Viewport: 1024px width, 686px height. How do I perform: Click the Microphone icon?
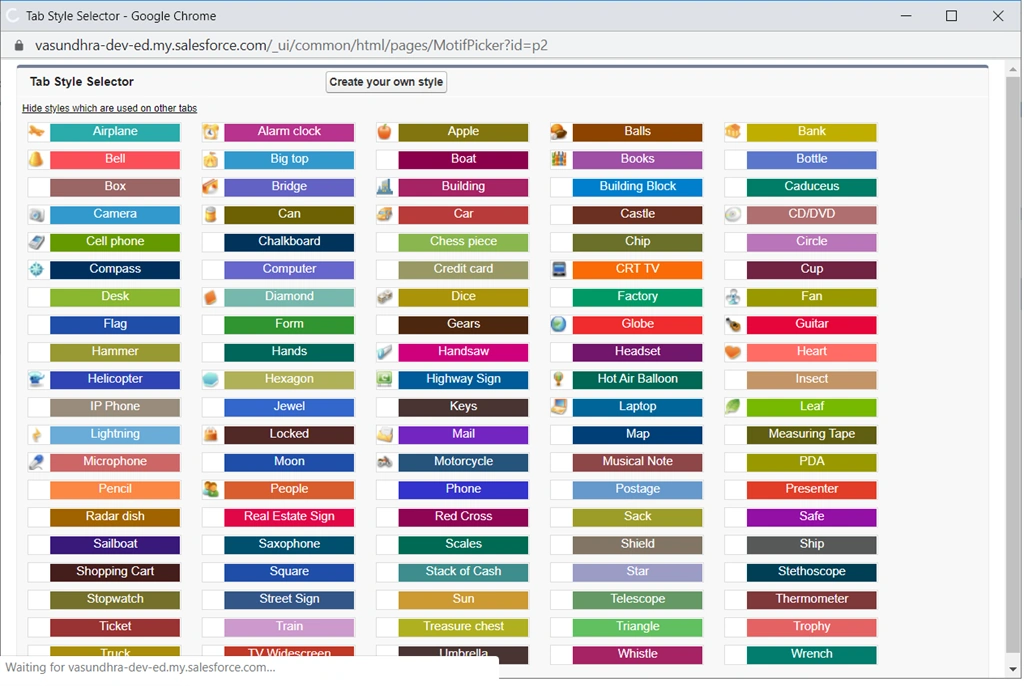tap(37, 462)
